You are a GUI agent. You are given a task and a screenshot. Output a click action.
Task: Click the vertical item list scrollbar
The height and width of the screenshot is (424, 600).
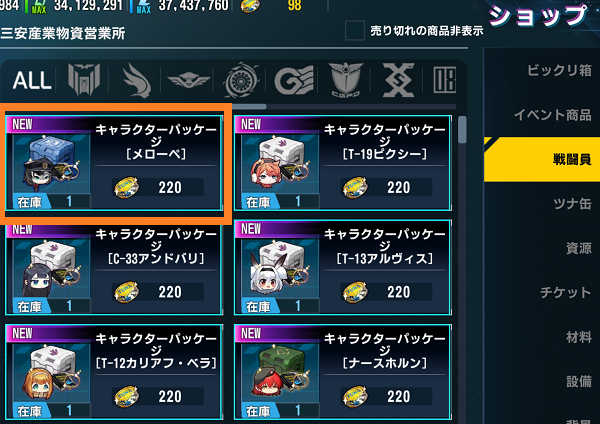pos(462,129)
